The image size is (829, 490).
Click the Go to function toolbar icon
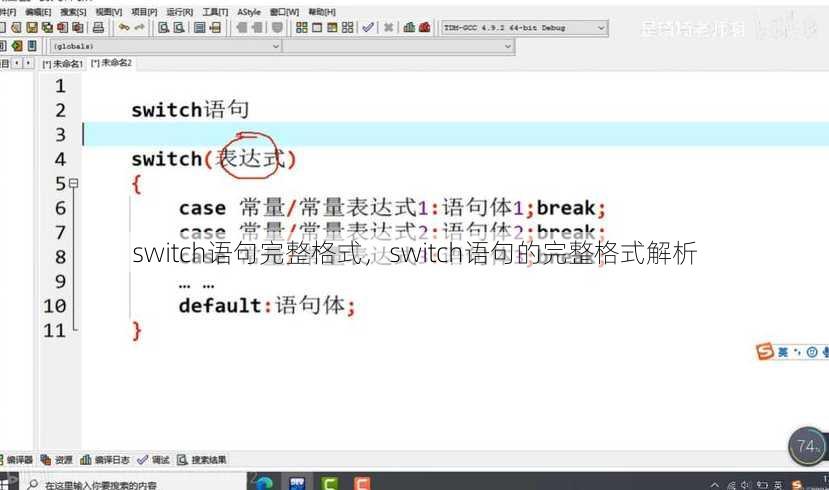point(199,27)
